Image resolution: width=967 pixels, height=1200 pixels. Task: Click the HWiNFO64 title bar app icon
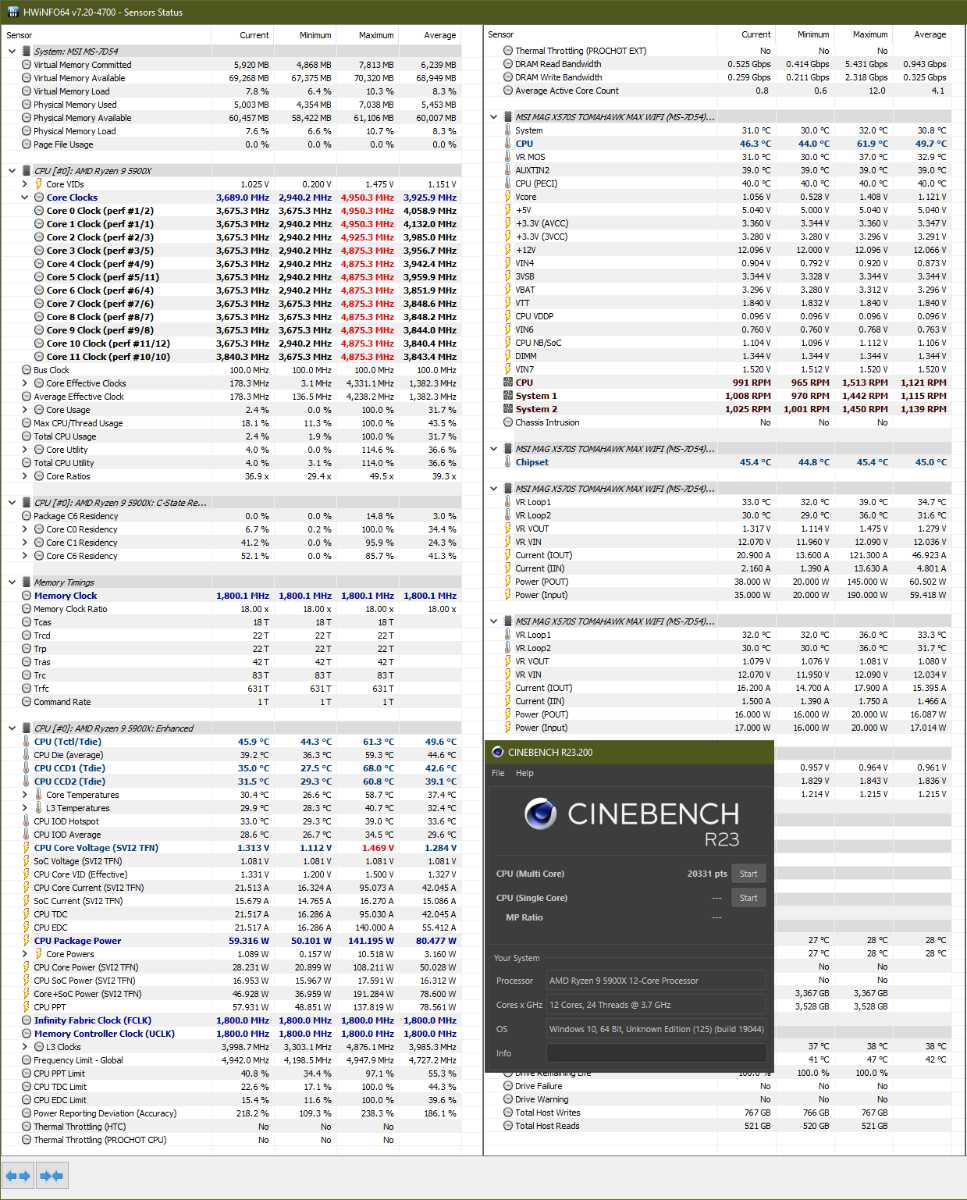[x=12, y=11]
